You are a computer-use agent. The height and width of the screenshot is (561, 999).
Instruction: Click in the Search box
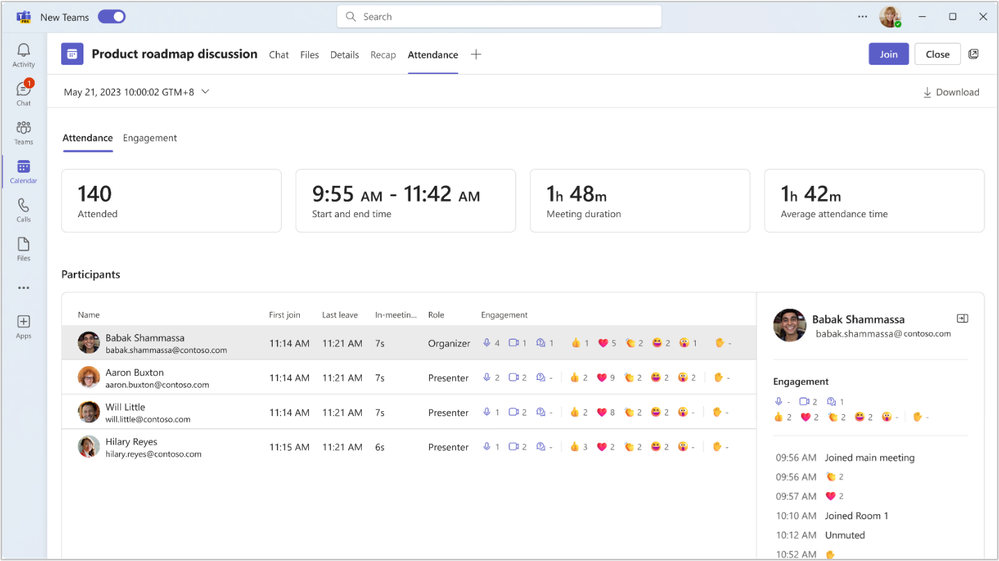click(499, 17)
